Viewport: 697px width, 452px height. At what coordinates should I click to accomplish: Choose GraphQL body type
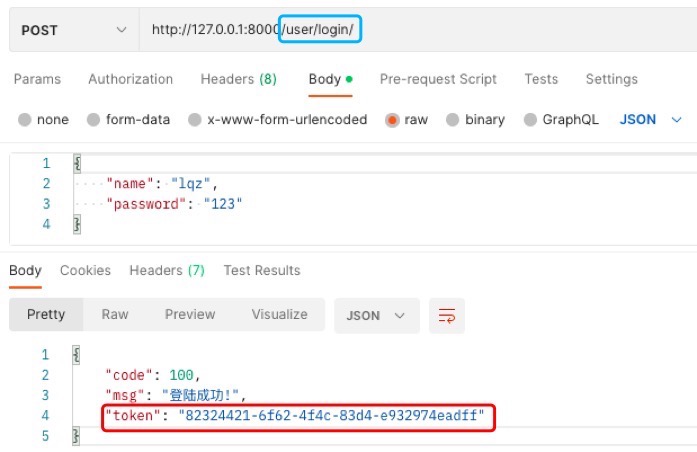coord(531,120)
